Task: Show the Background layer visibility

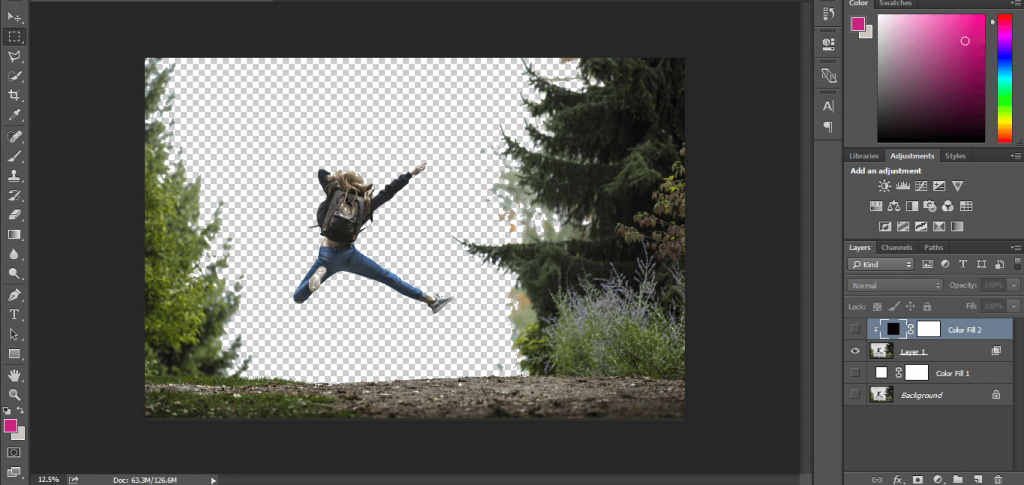Action: [x=855, y=394]
